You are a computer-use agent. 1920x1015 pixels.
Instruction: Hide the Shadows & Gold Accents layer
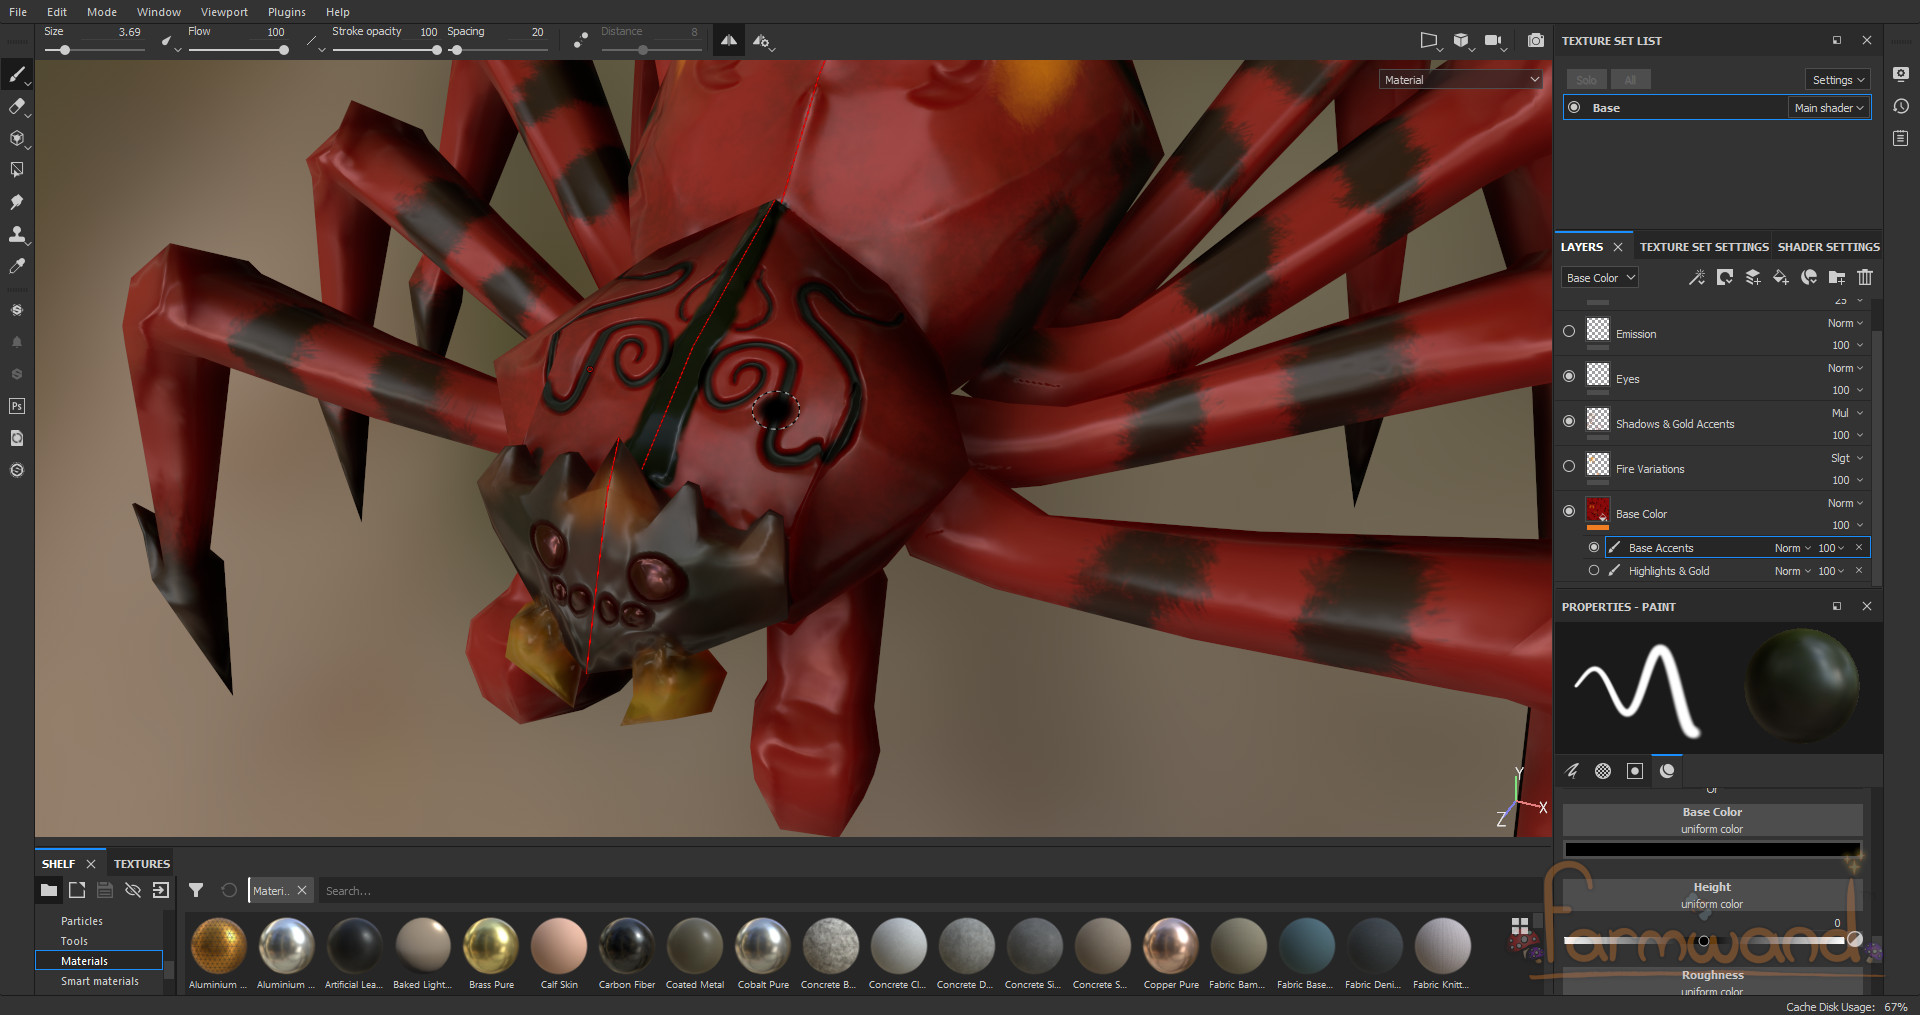[1569, 421]
